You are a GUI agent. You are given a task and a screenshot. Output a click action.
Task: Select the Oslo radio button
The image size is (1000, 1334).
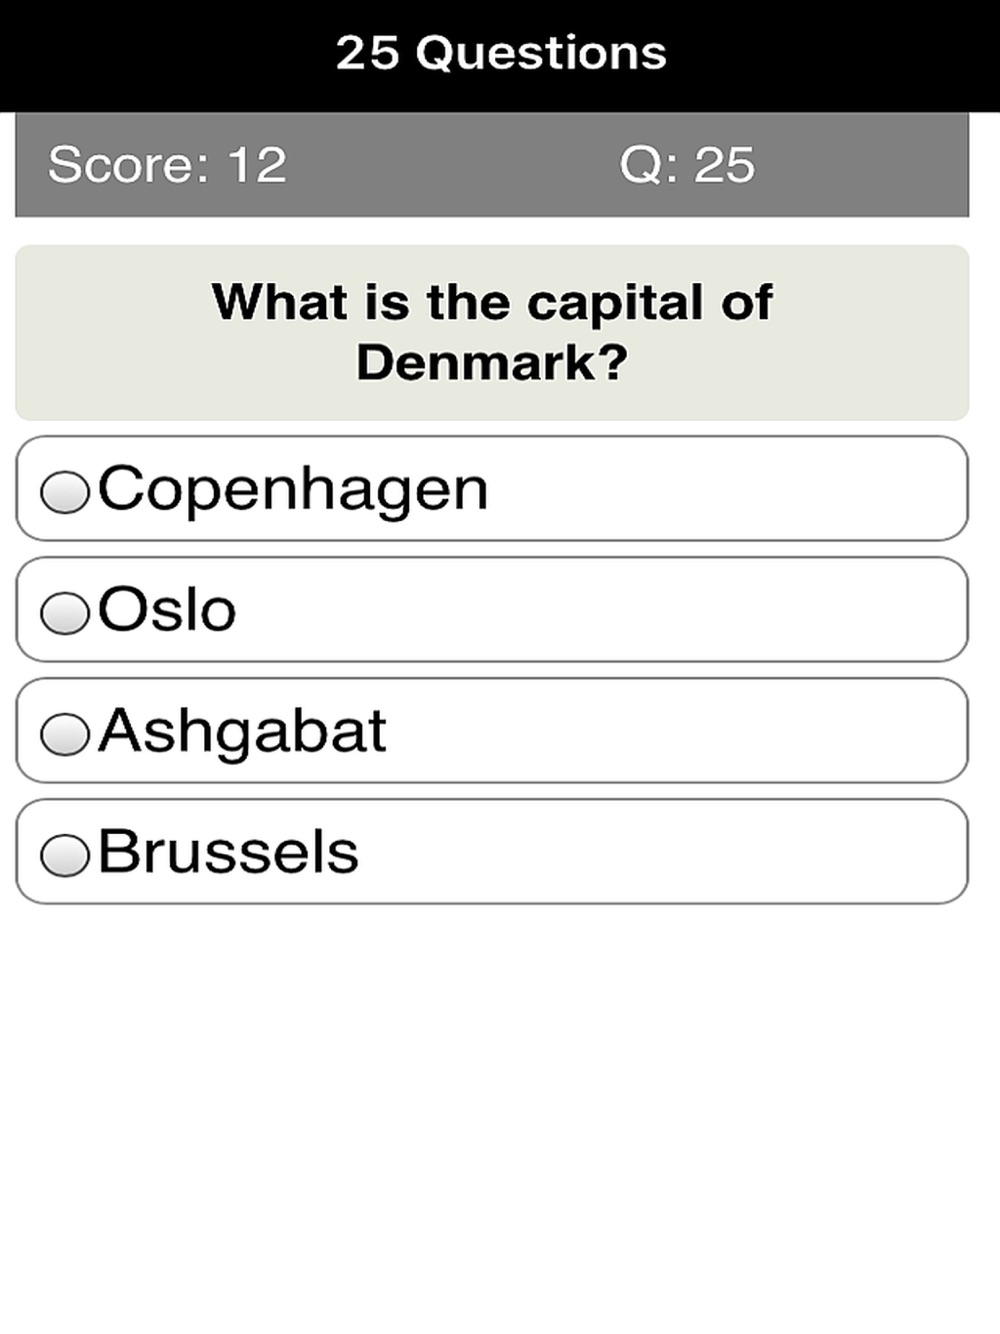[65, 613]
